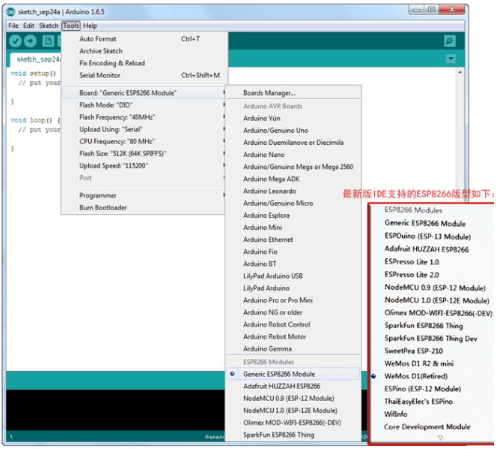Viewport: 504px width, 449px height.
Task: Expand the Upload Speed "115200" submenu
Action: tap(145, 166)
